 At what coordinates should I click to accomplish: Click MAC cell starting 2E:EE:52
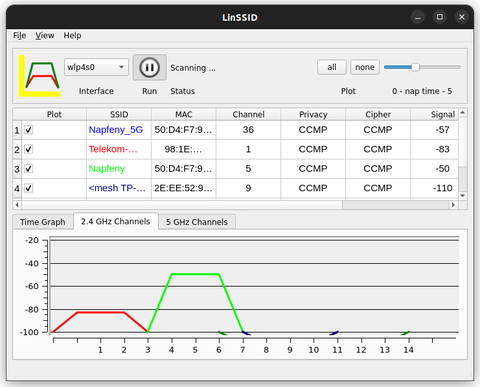(184, 188)
